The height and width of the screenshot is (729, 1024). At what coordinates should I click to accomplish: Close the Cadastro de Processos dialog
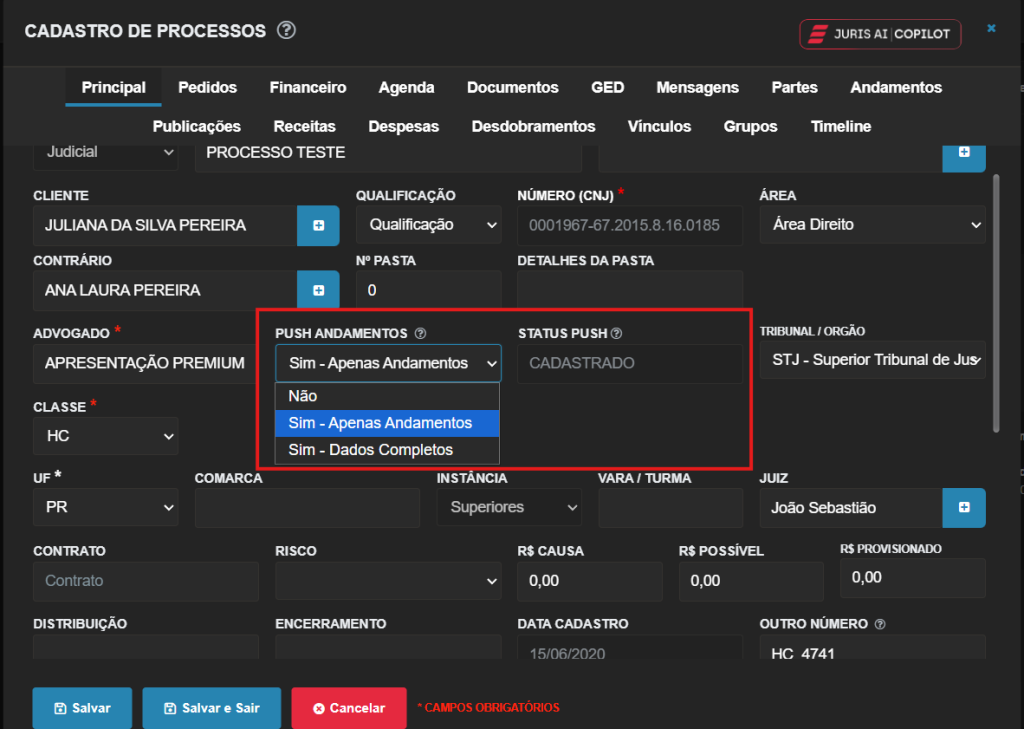click(991, 28)
